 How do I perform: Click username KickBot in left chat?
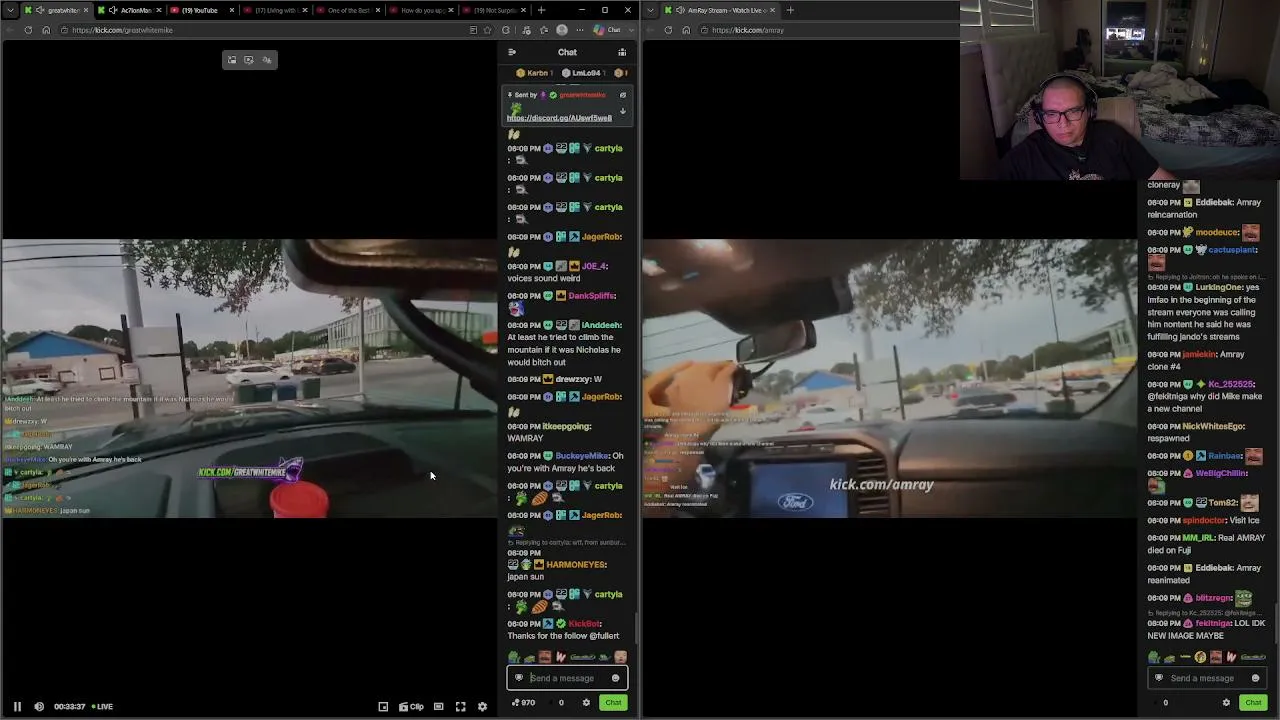(584, 624)
